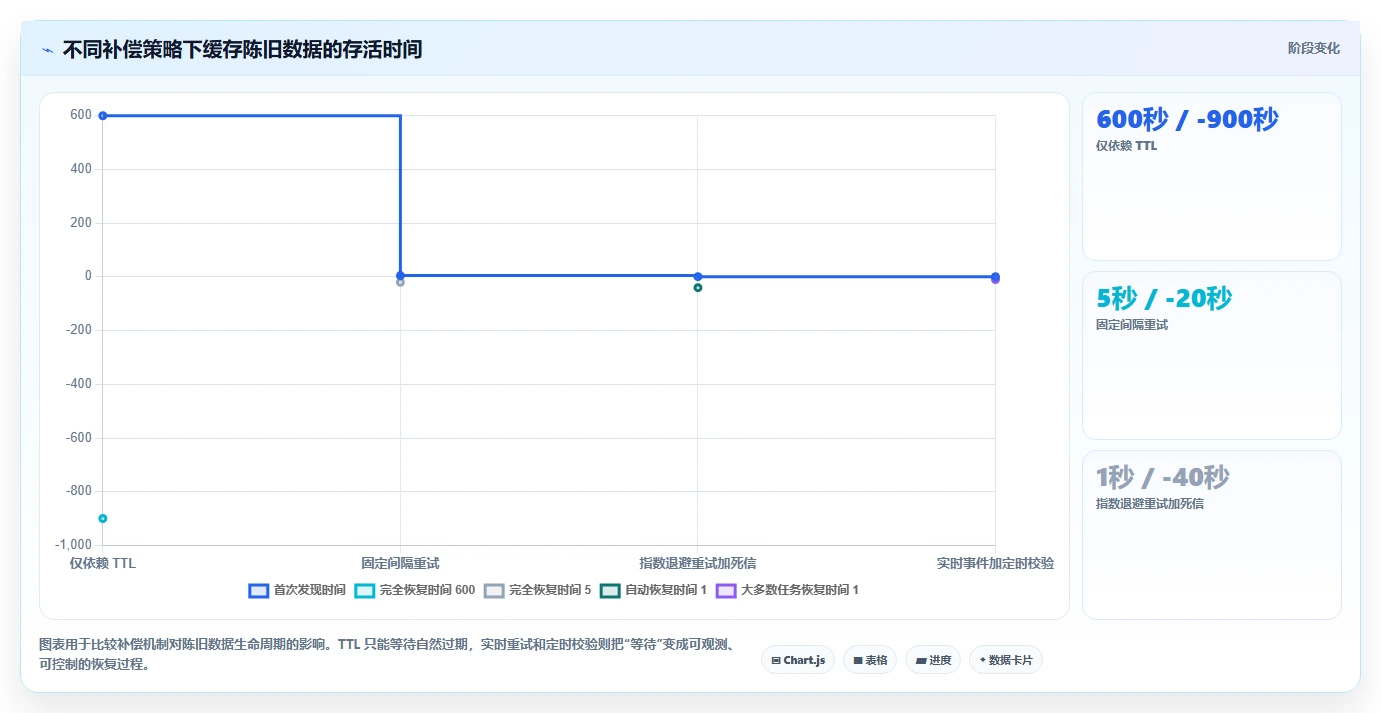
Task: Click the 400 y-axis tick label
Action: coord(81,169)
